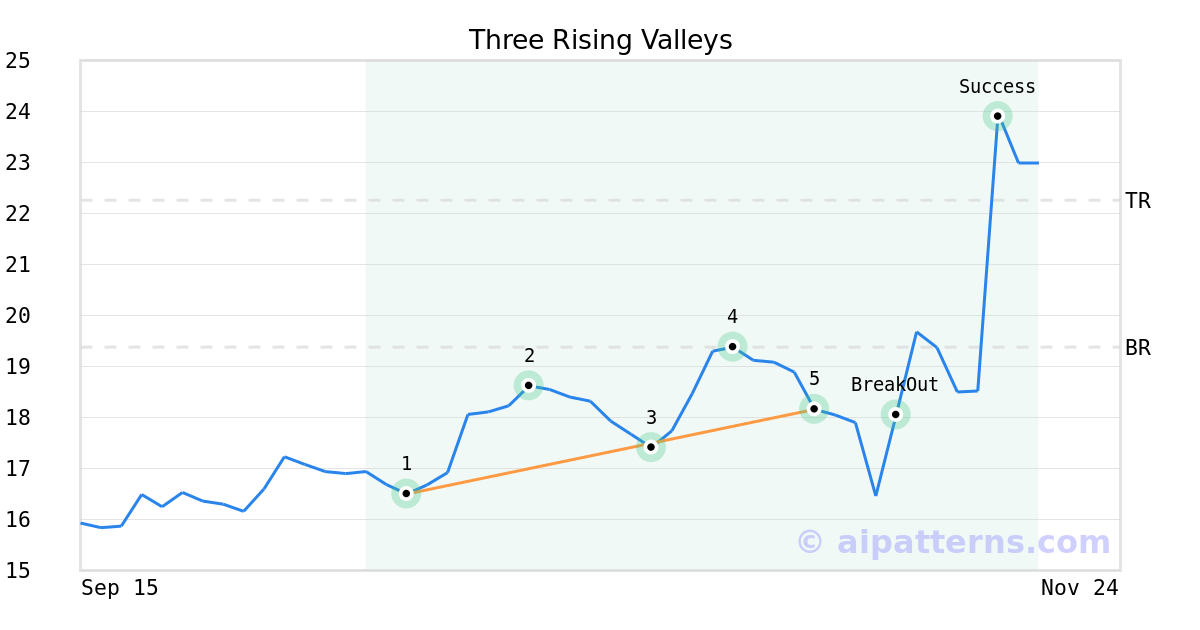1200x630 pixels.
Task: Click the 25 value on the price axis
Action: click(x=18, y=61)
